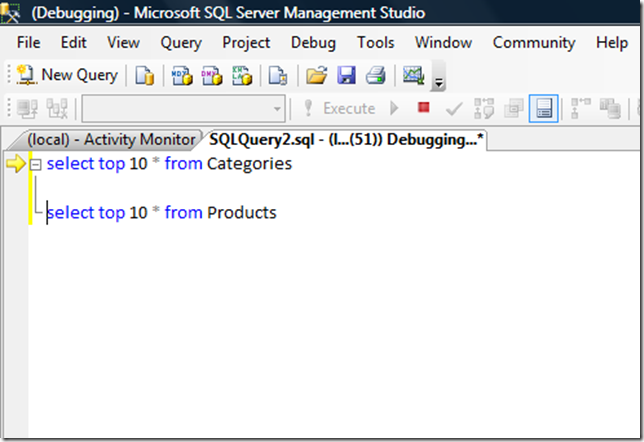Open the View menu

[x=123, y=42]
